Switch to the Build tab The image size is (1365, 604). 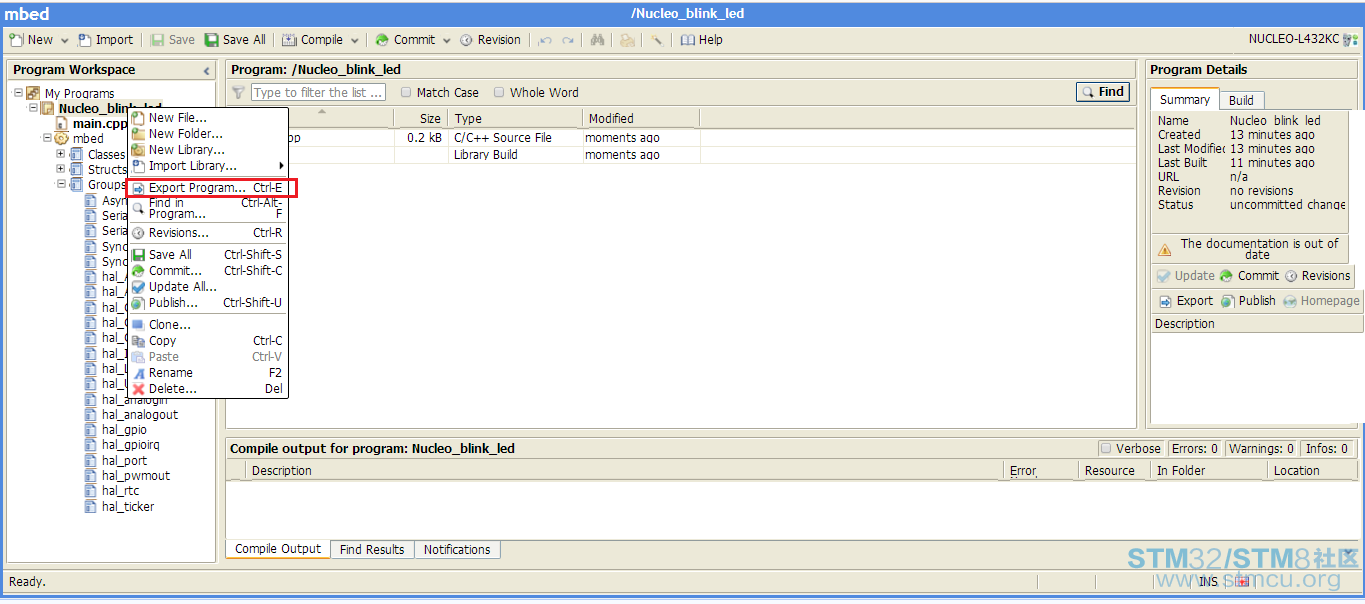coord(1241,101)
